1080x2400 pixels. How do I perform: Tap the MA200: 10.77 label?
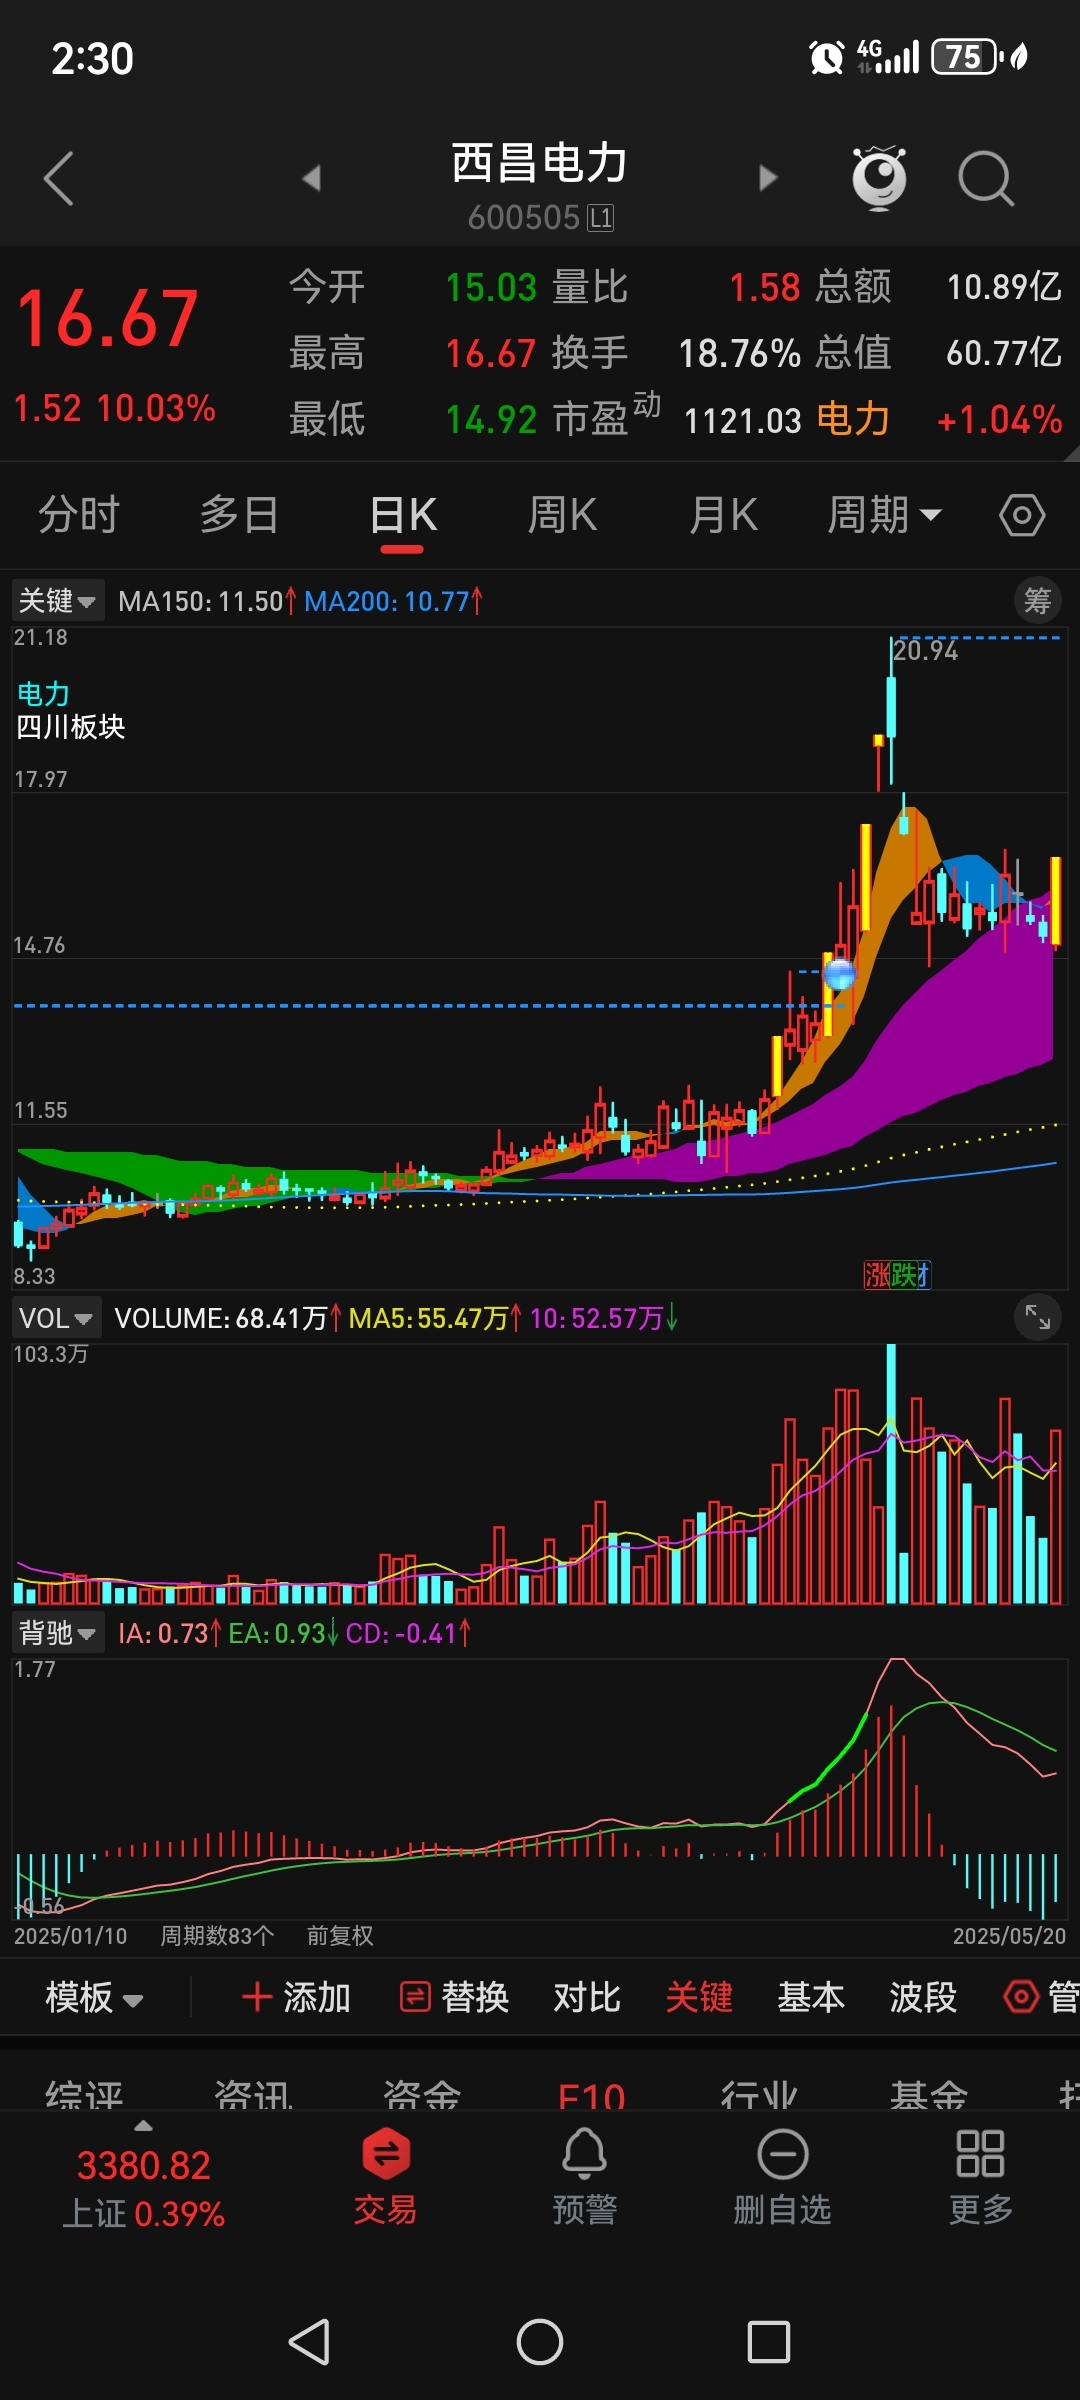[x=394, y=601]
